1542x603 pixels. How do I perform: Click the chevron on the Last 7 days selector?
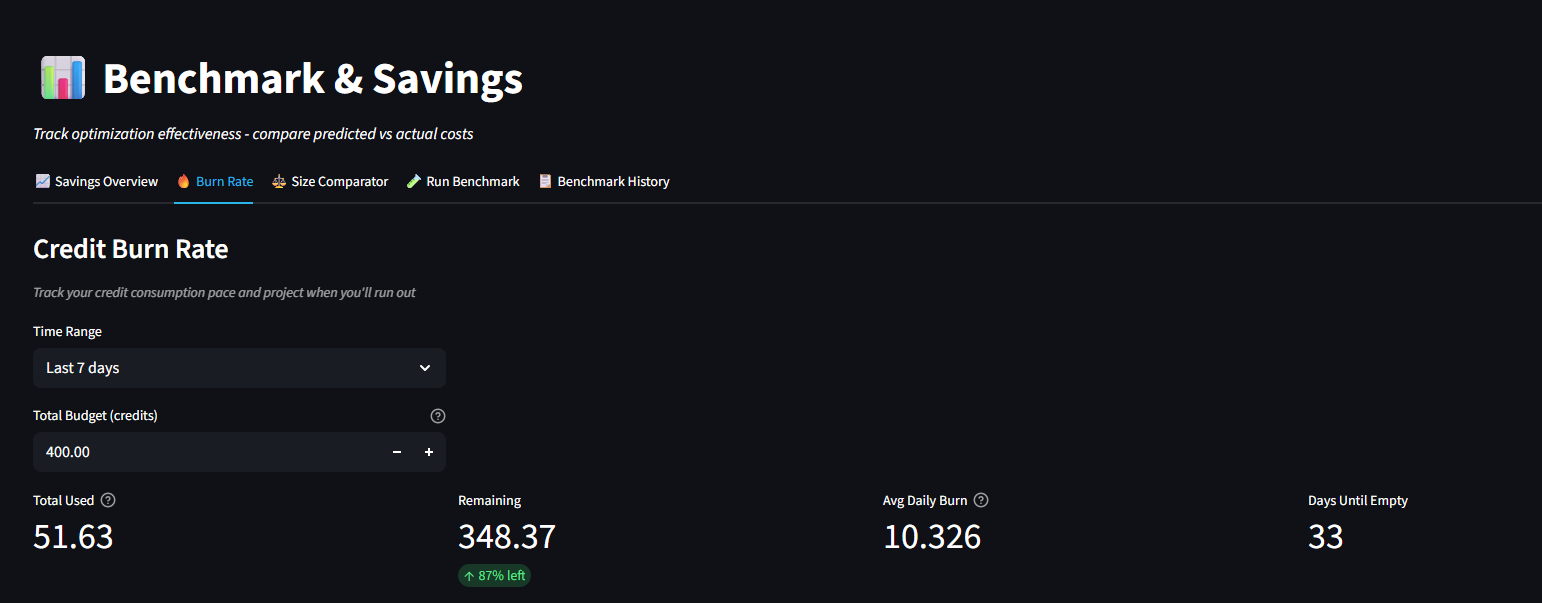coord(424,368)
